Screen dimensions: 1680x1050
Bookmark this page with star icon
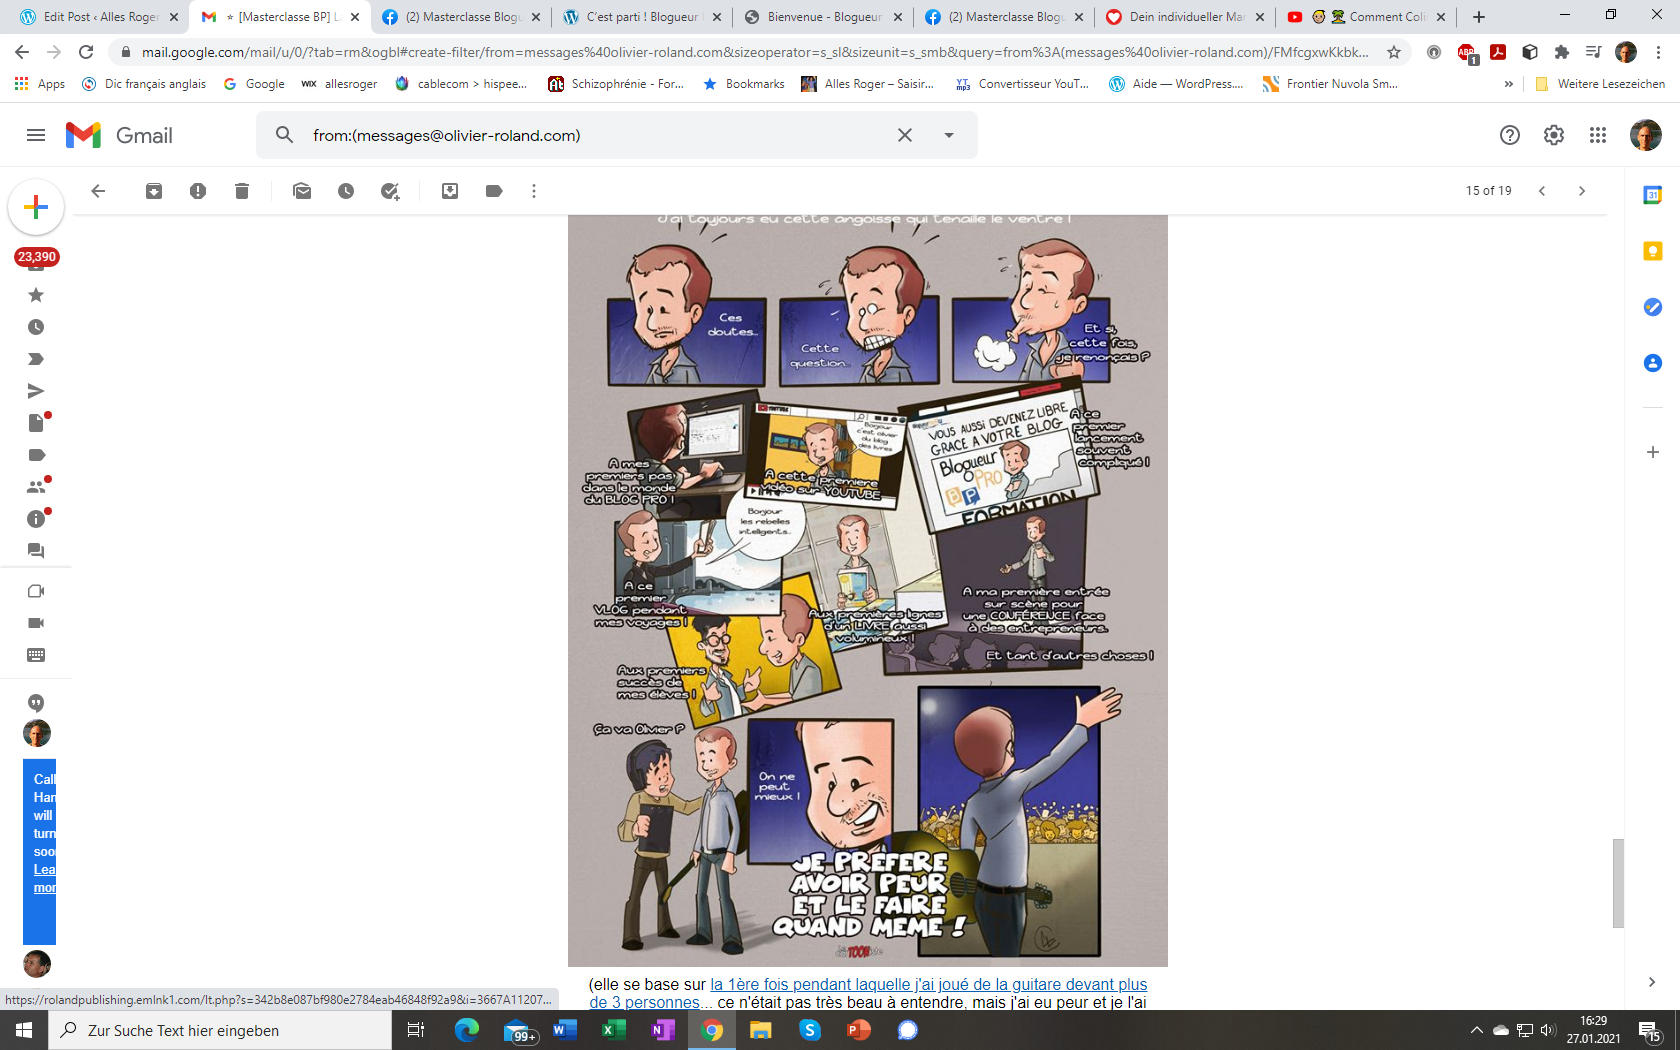[x=1394, y=52]
